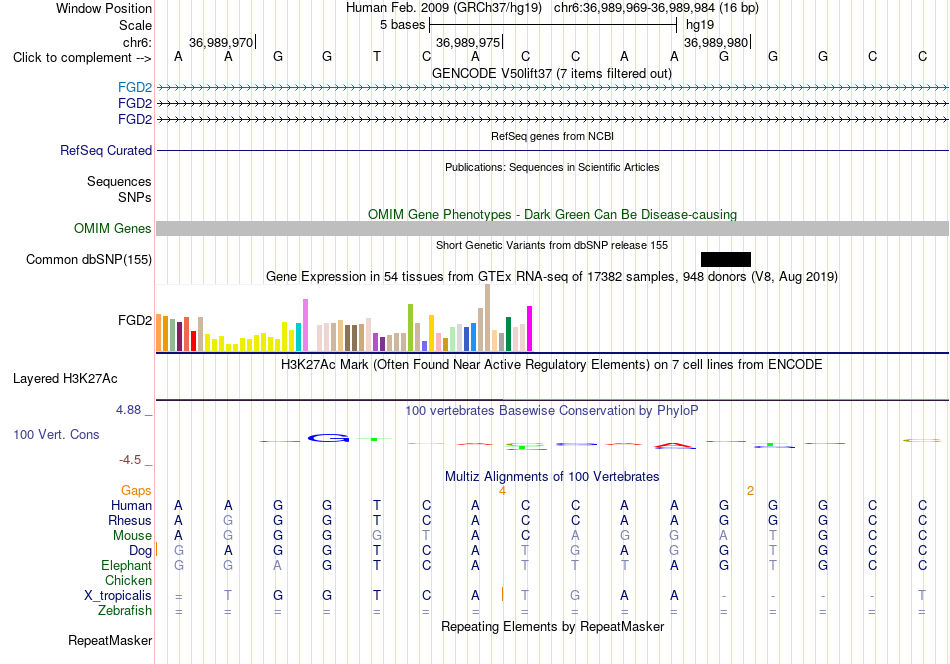Screen dimensions: 950x664
Task: Click the large blue G conservation logo
Action: (328, 438)
